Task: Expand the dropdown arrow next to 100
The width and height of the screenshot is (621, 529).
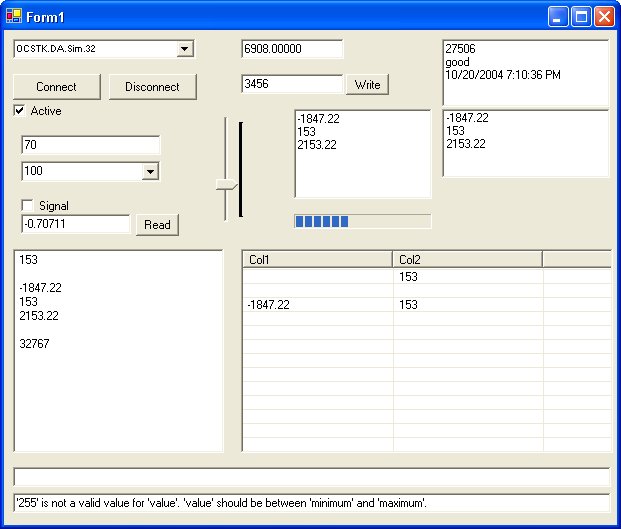Action: [x=150, y=172]
